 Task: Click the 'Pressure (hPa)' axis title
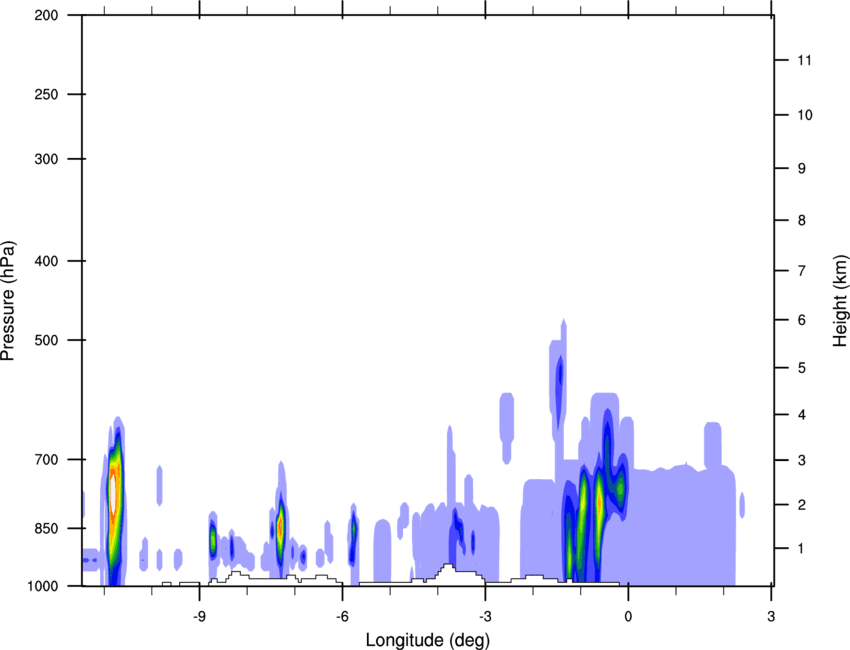click(8, 301)
